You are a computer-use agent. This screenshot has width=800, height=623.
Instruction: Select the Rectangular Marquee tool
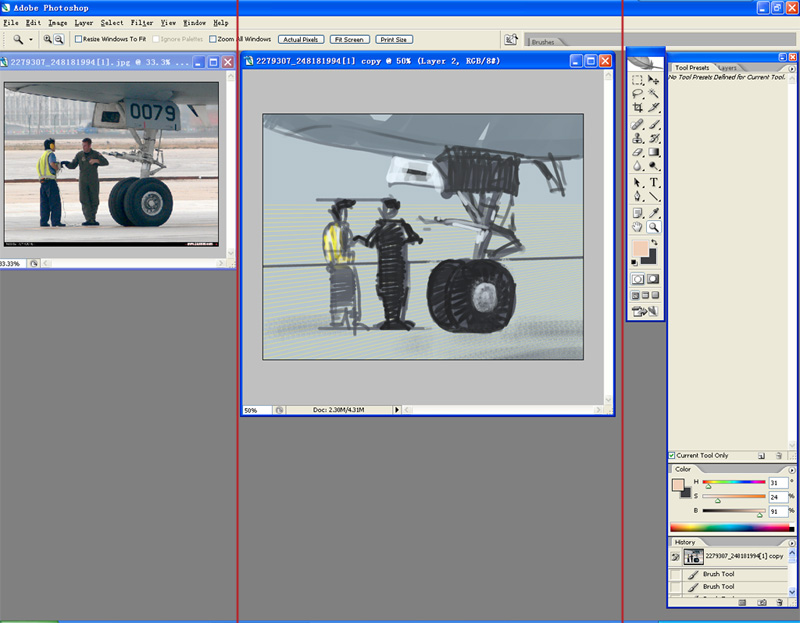coord(637,80)
